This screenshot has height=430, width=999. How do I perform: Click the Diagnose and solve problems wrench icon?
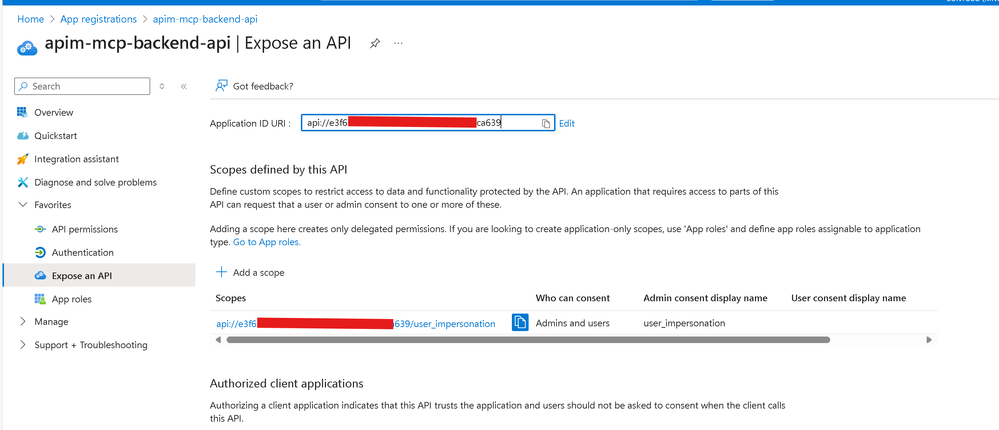(23, 182)
